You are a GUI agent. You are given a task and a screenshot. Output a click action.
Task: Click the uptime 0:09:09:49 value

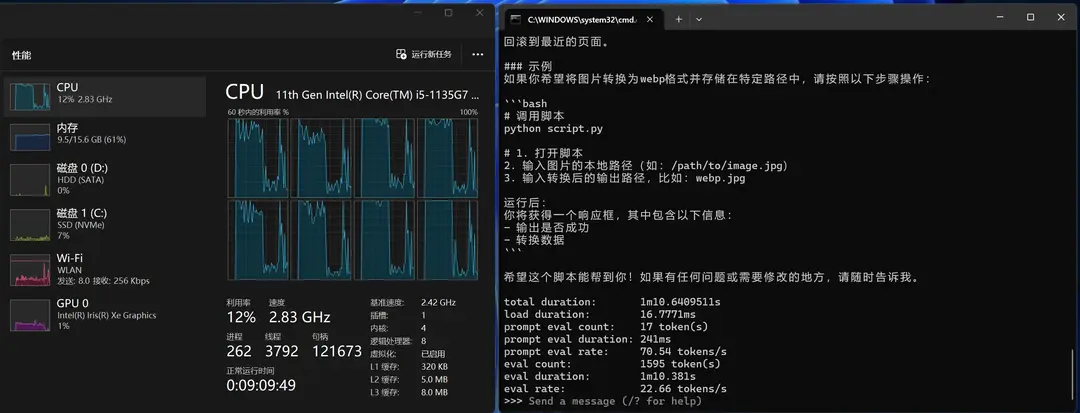click(261, 385)
